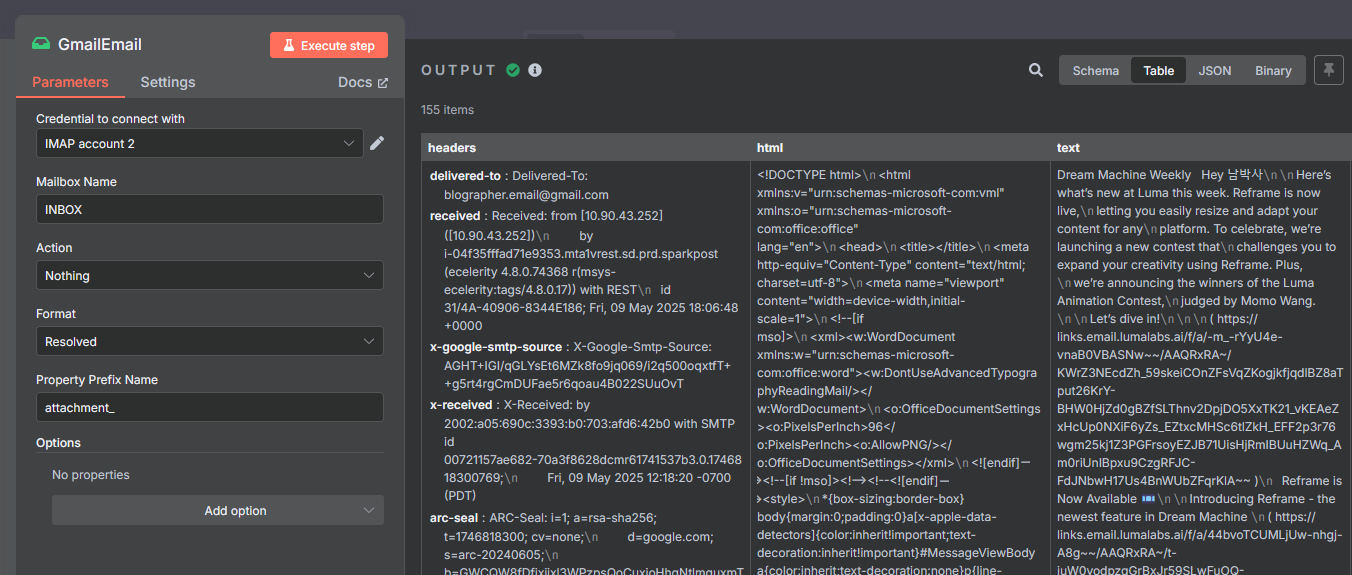Click the Mailbox Name input field
This screenshot has width=1352, height=575.
(210, 209)
